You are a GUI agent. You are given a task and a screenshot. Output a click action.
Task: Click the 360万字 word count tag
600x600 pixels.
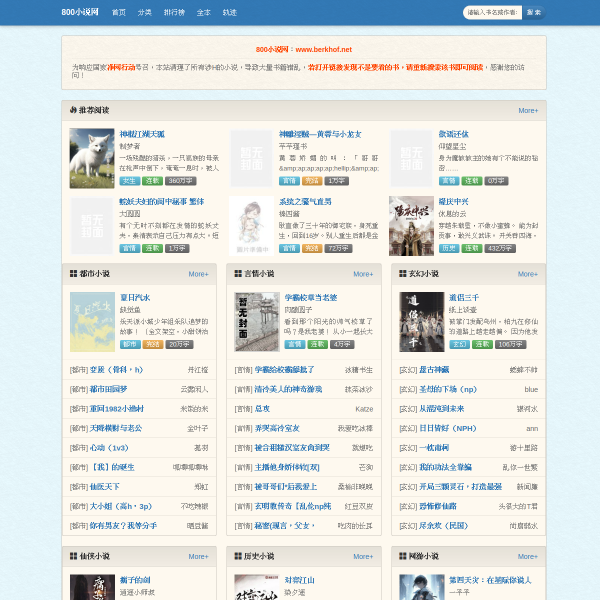[181, 181]
